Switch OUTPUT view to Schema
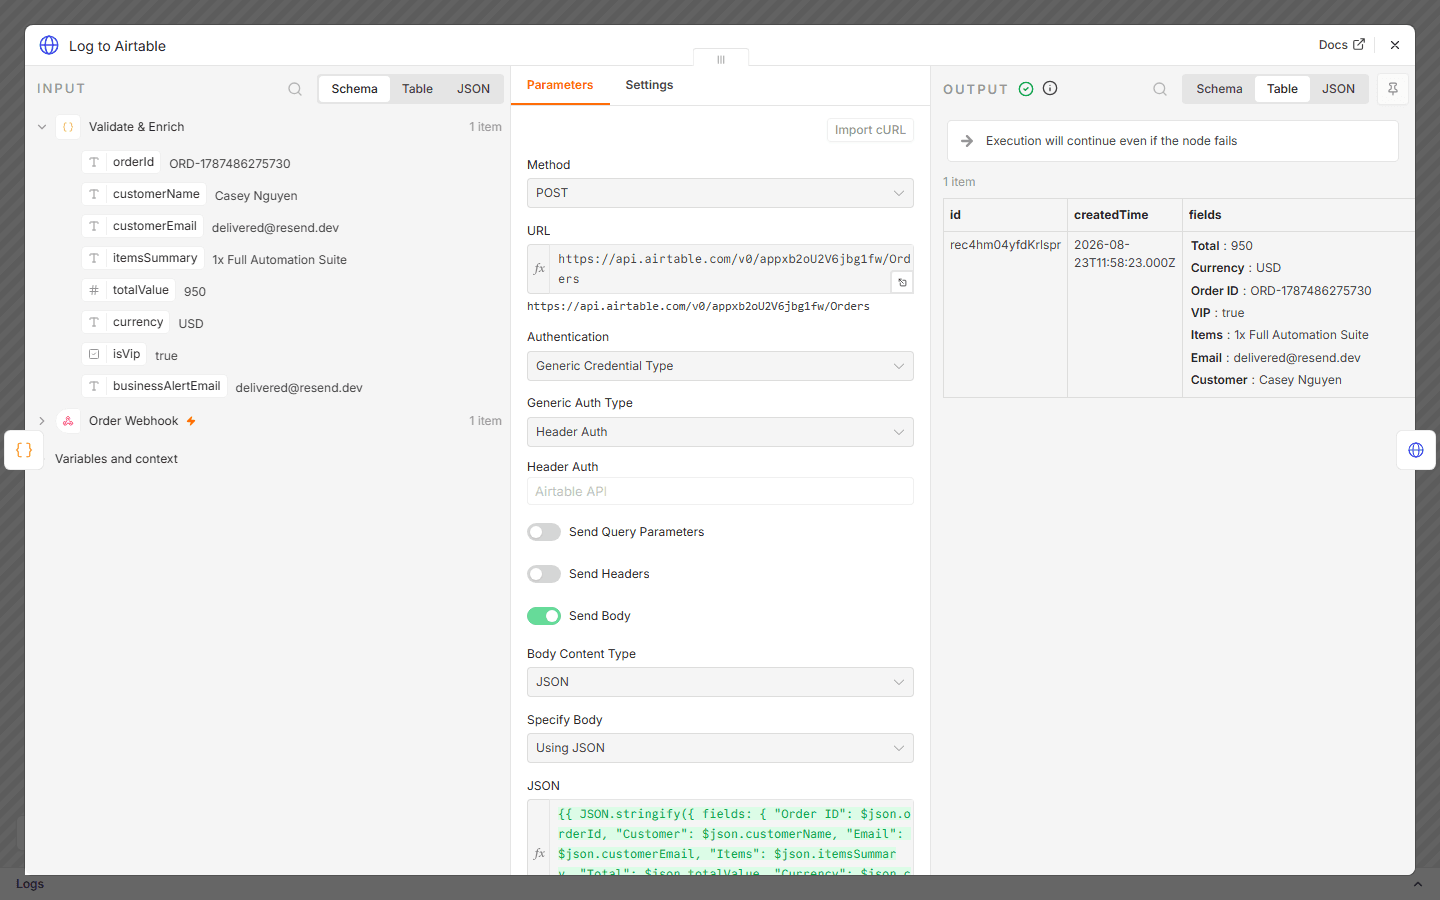Viewport: 1440px width, 900px height. [x=1219, y=89]
